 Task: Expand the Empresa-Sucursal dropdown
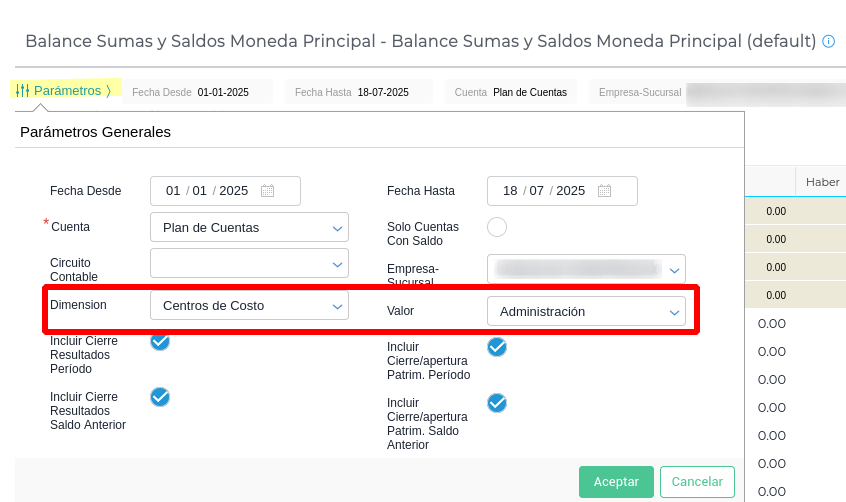tap(586, 269)
